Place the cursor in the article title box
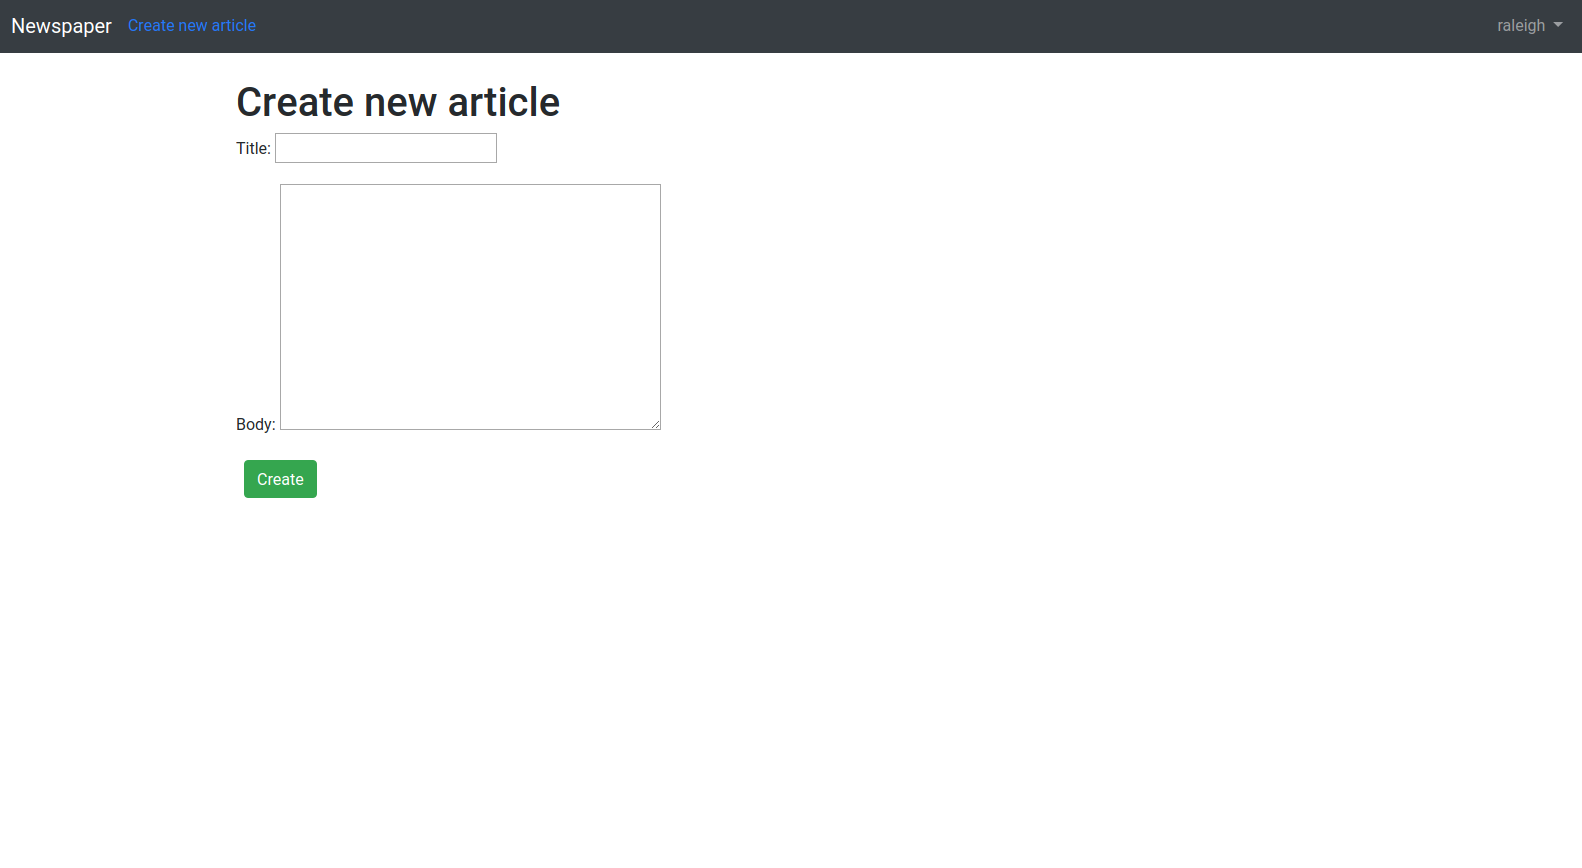 coord(386,148)
